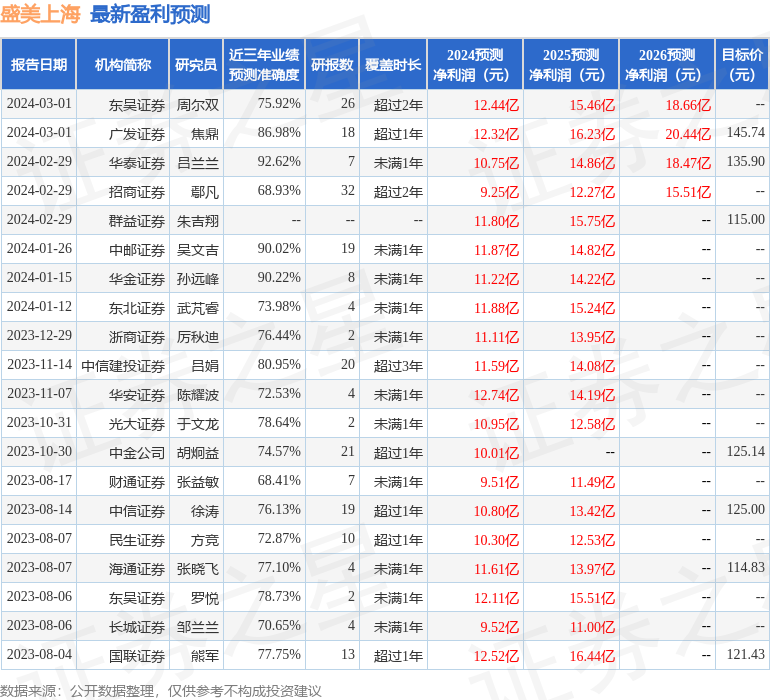Click the 86.98% accuracy value
The image size is (770, 700).
coord(279,132)
